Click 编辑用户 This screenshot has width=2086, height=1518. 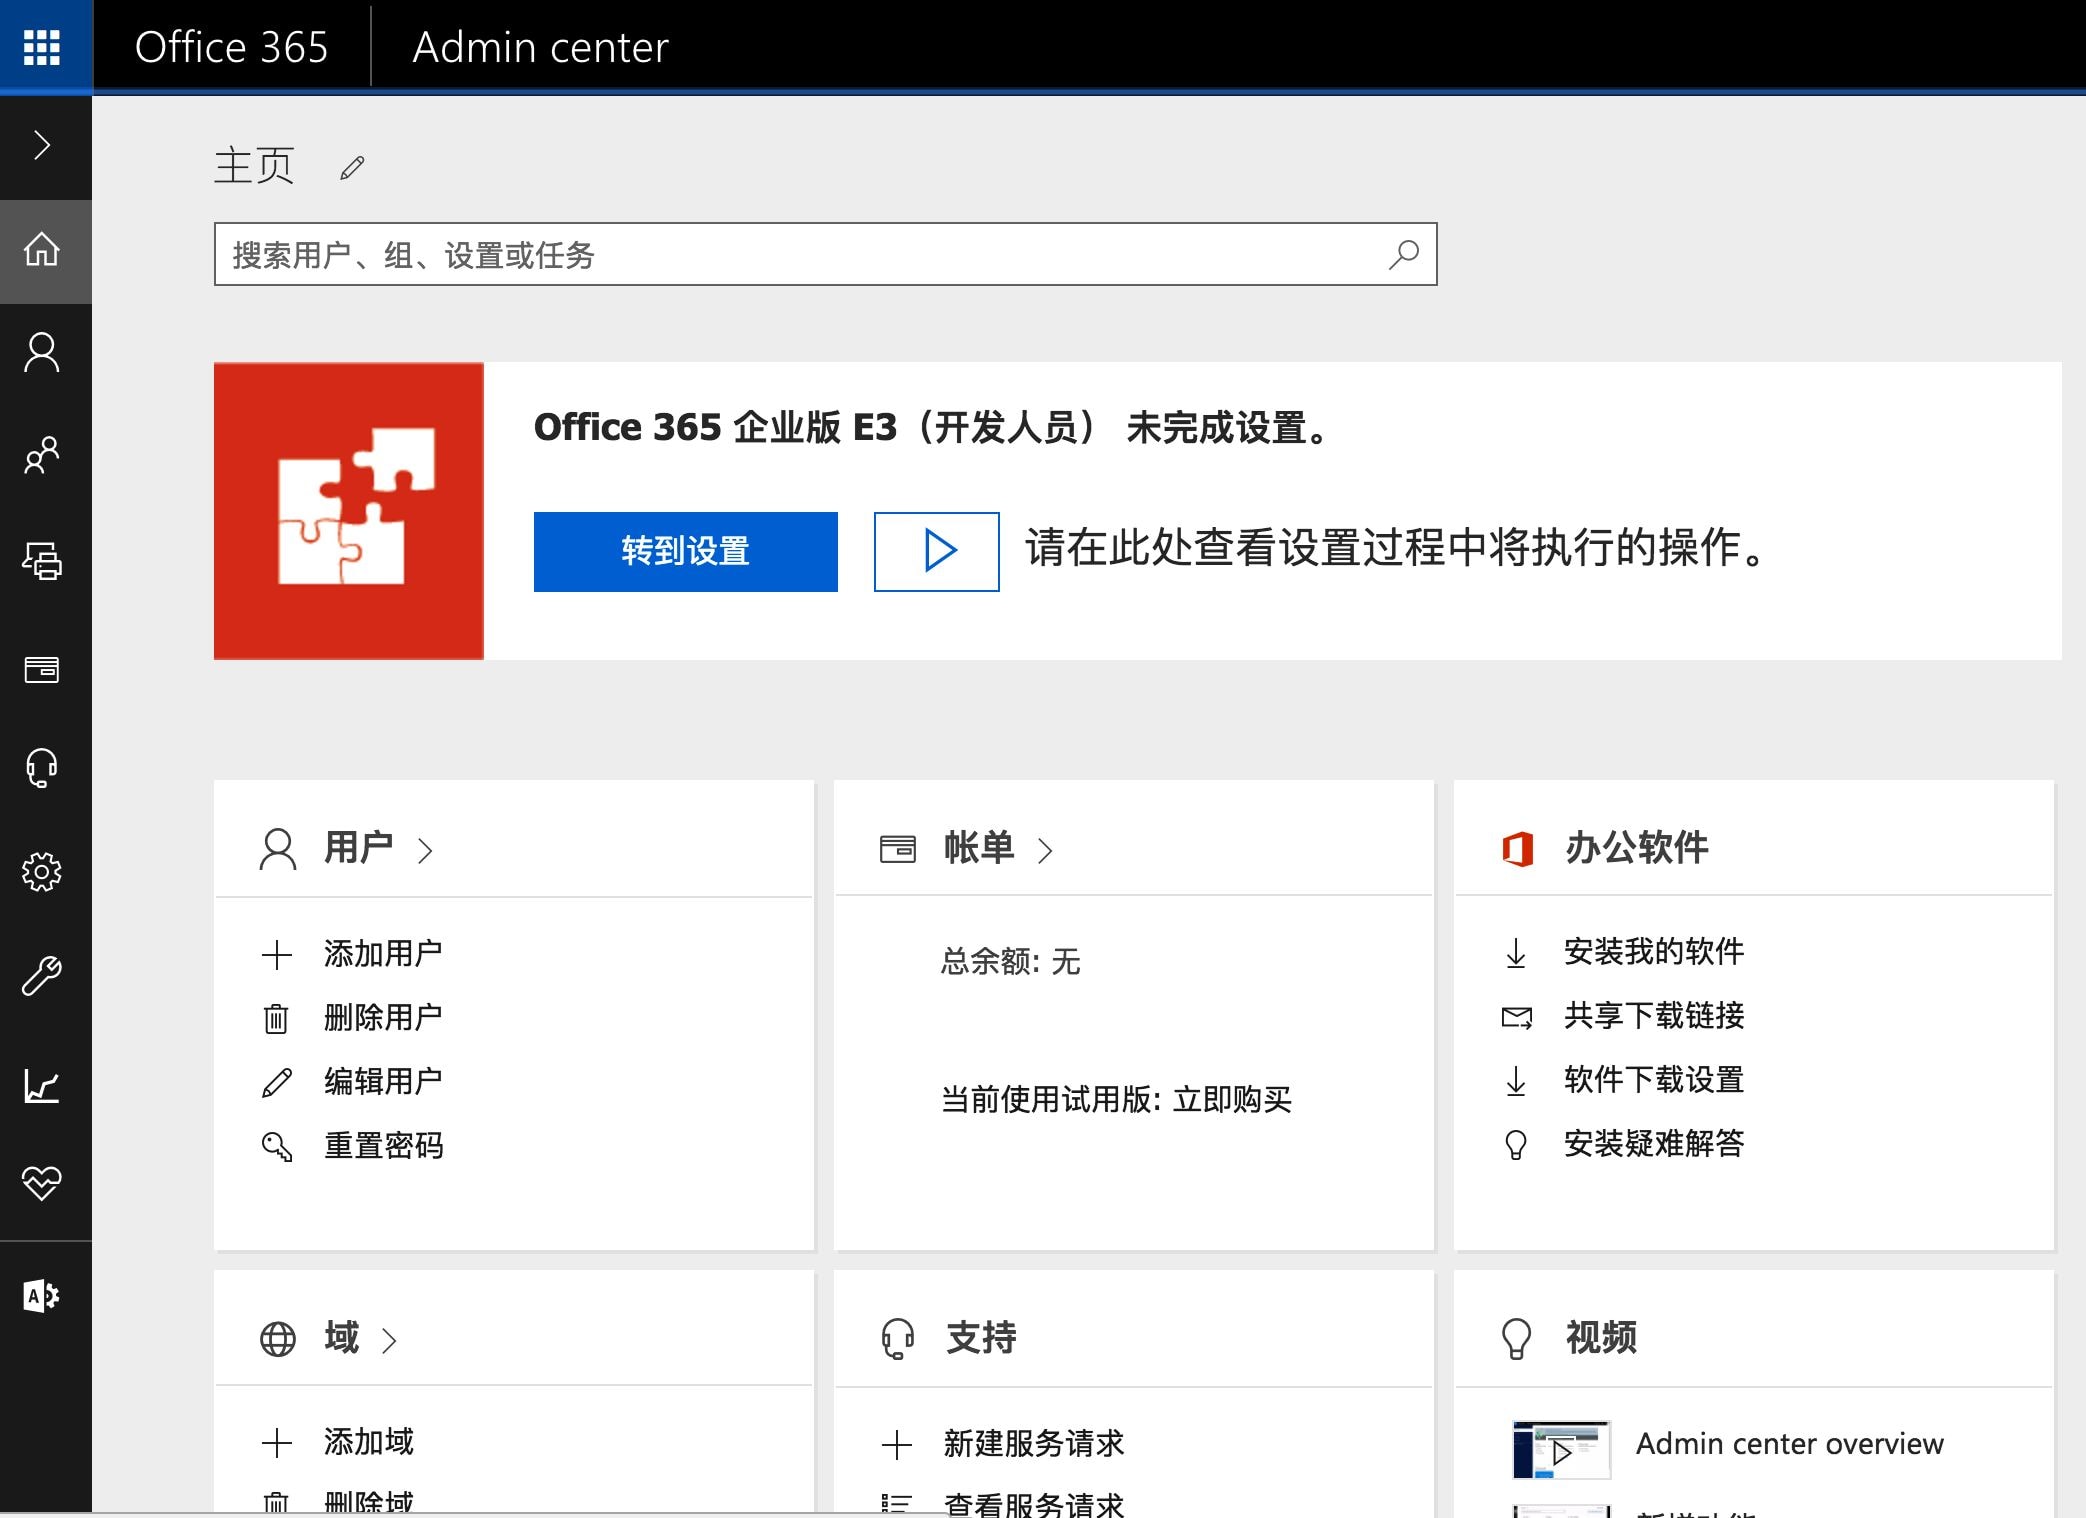[x=383, y=1082]
